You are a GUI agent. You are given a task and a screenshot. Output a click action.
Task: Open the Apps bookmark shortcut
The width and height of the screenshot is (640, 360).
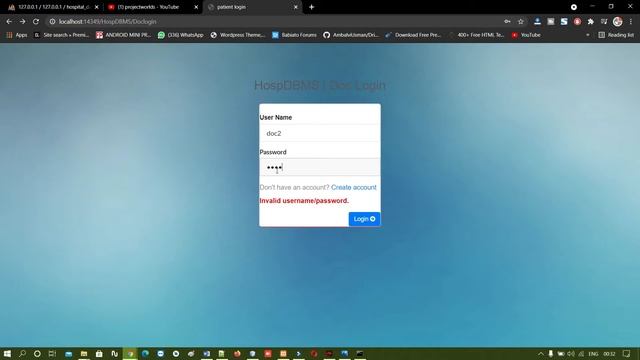pos(17,35)
